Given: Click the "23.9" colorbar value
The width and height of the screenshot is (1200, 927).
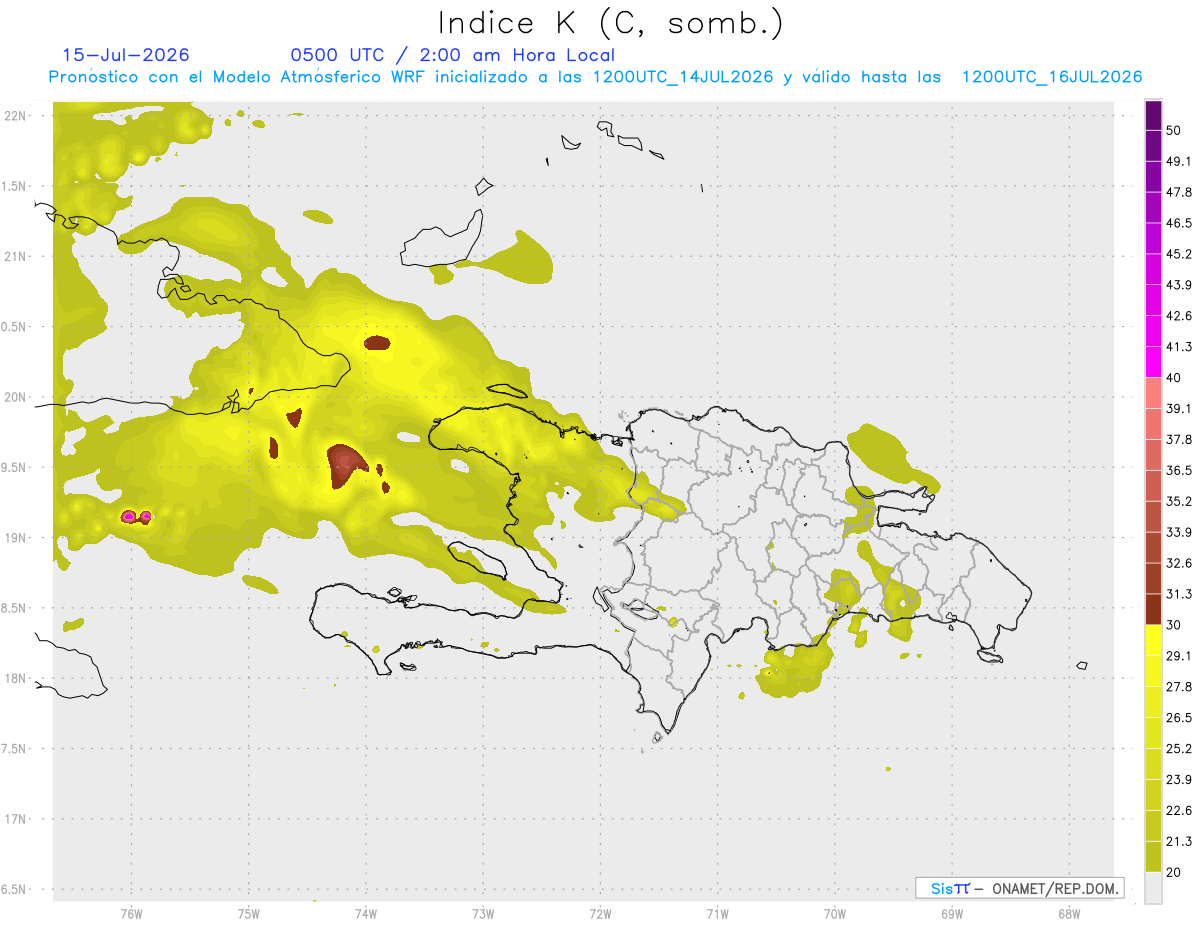Looking at the screenshot, I should pos(1179,780).
